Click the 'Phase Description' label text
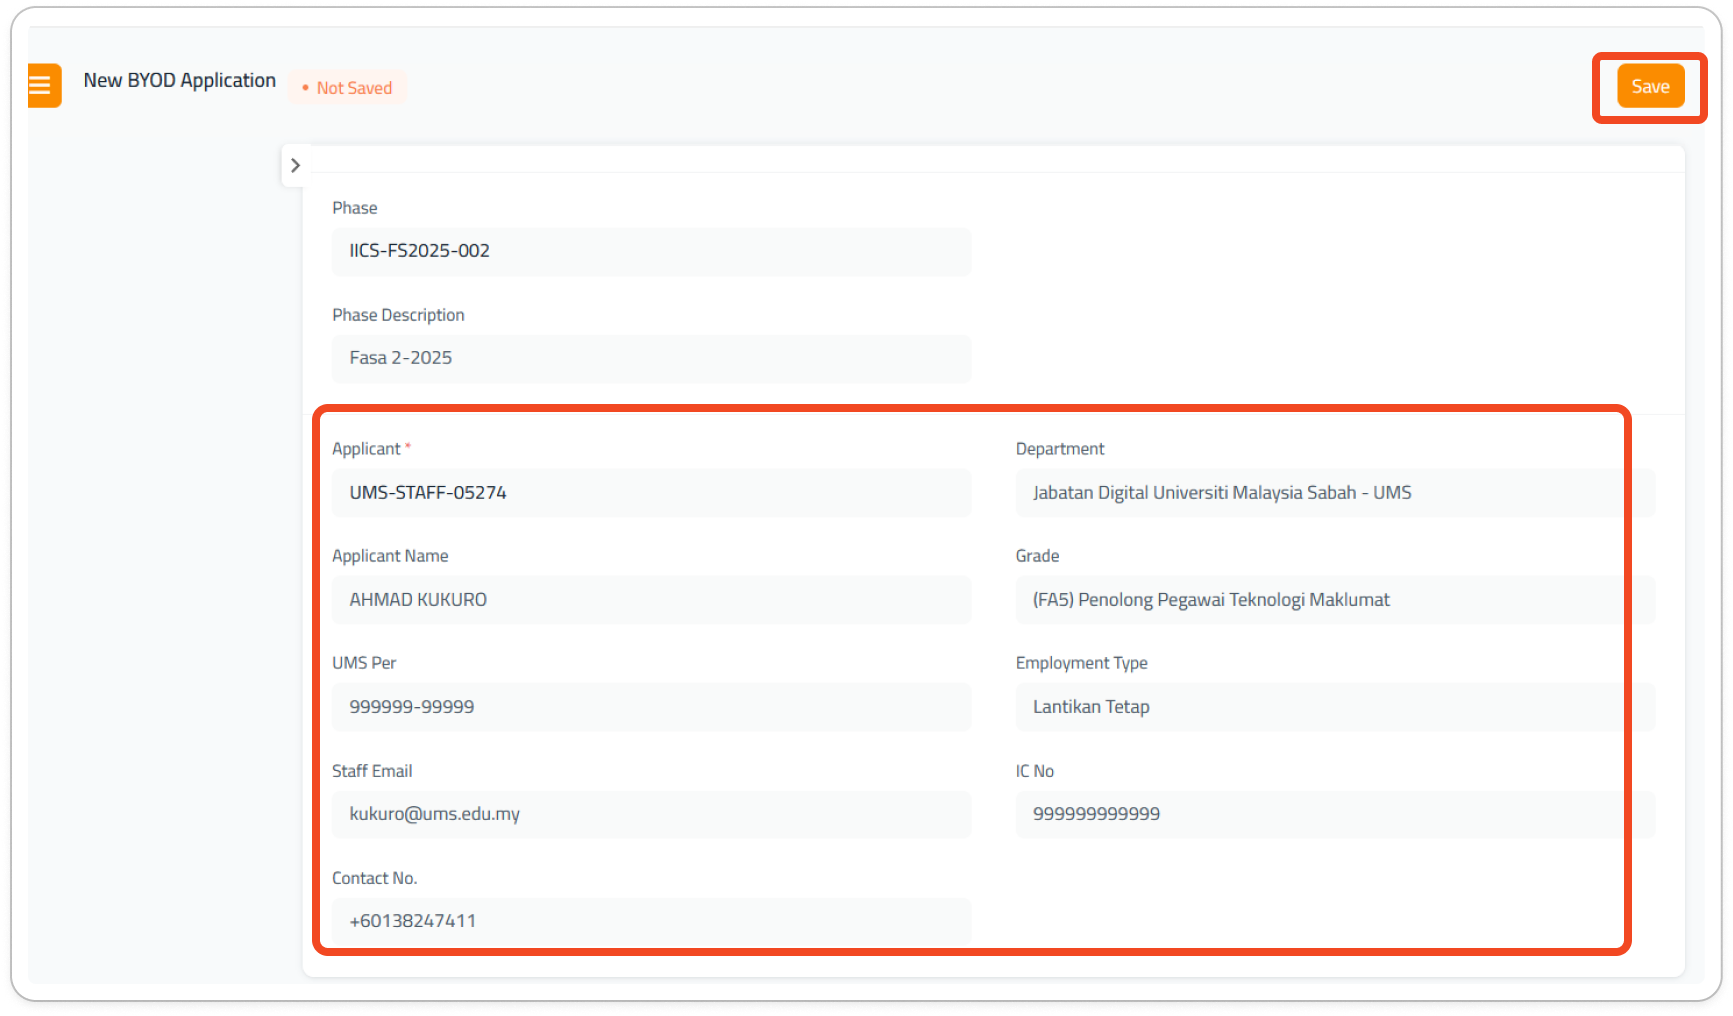Screen dimensions: 1733x1016 pos(398,315)
